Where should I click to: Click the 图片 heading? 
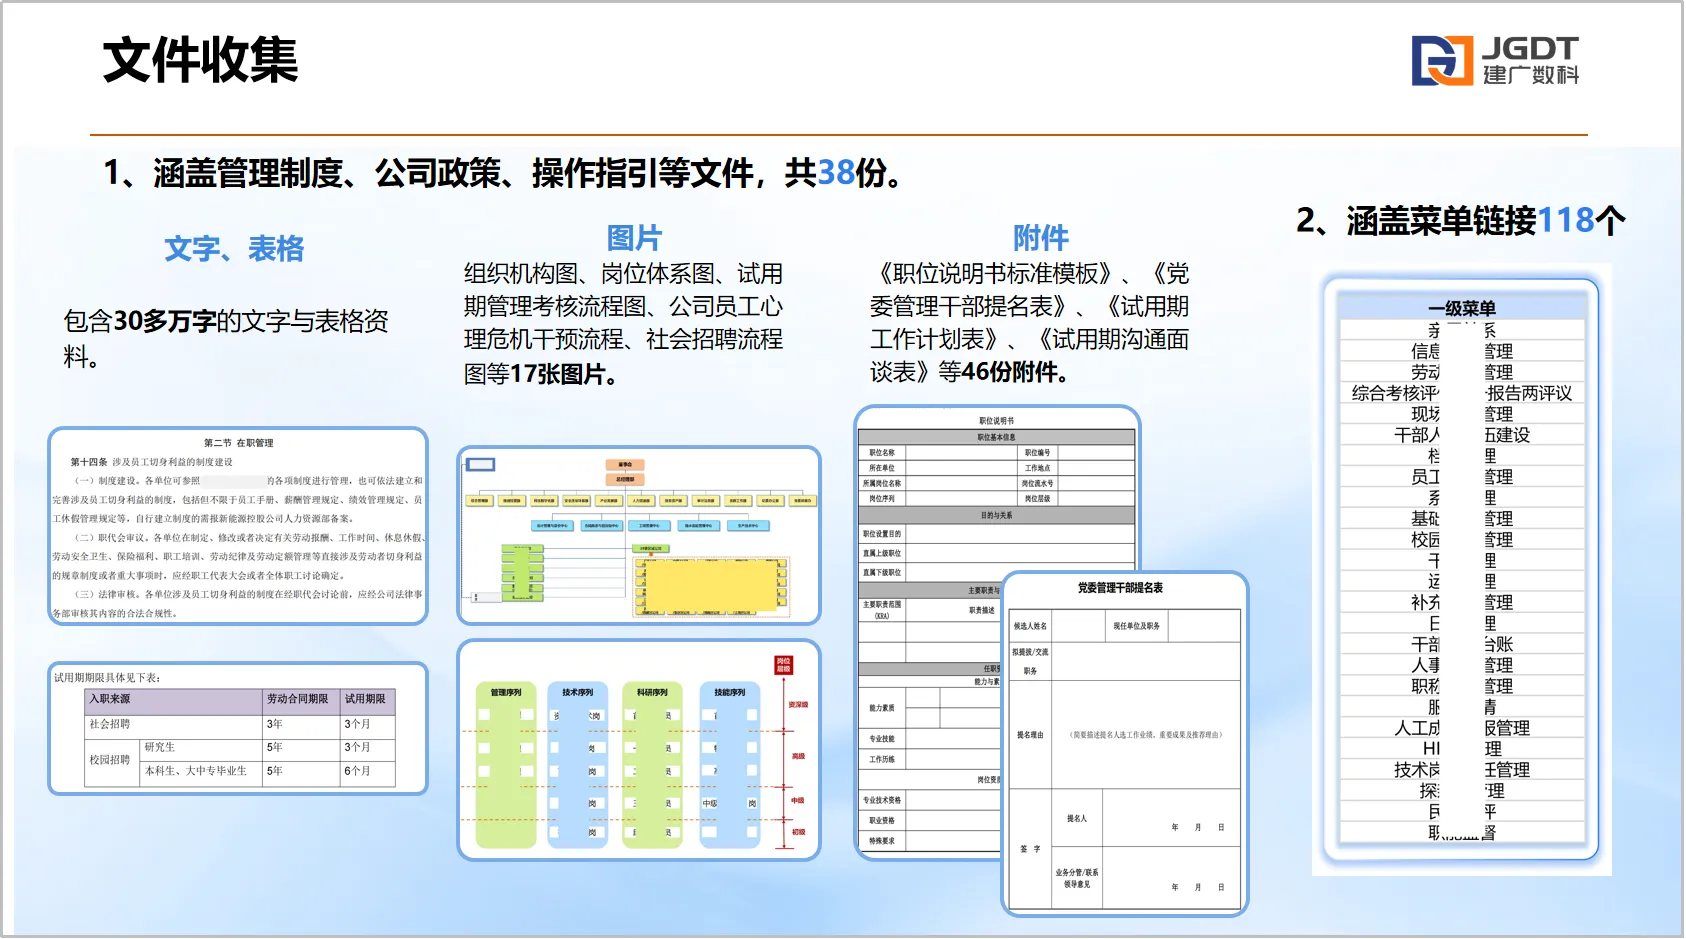(634, 238)
